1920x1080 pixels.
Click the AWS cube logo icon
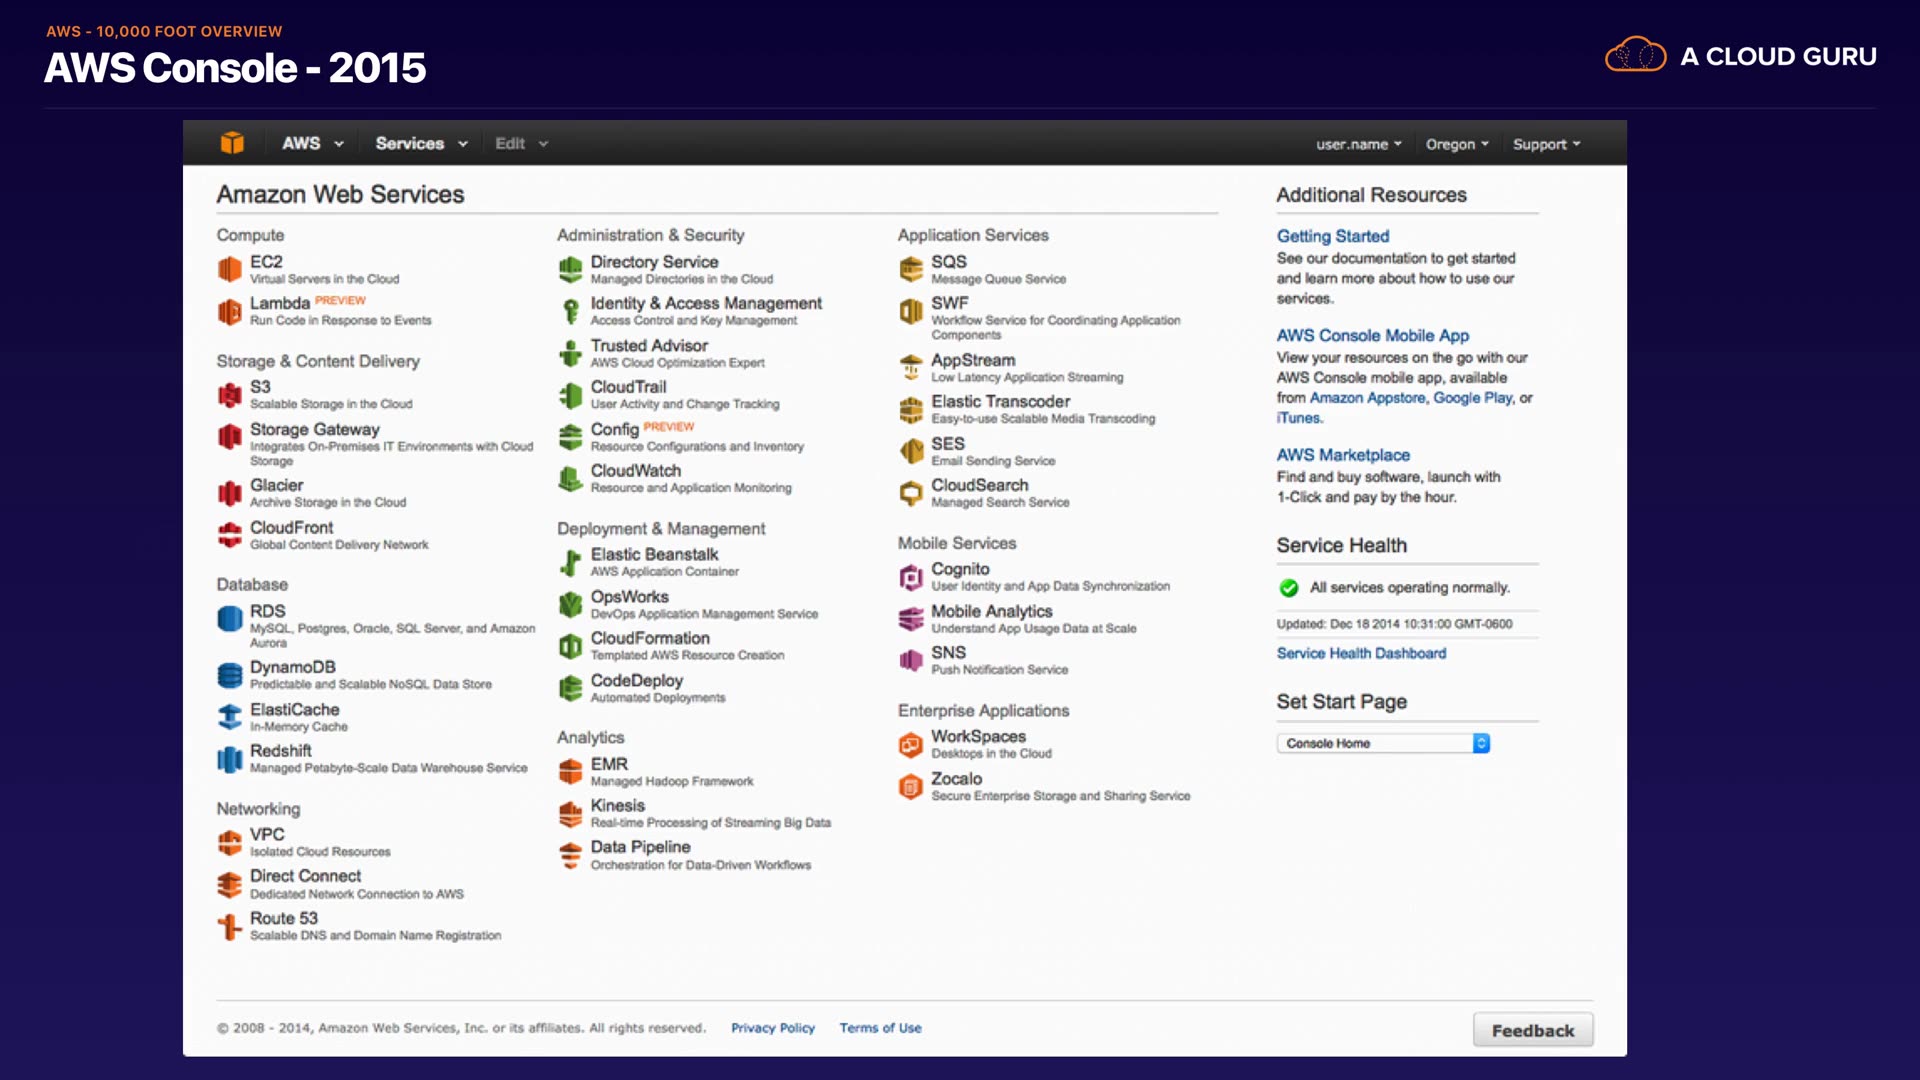coord(232,143)
